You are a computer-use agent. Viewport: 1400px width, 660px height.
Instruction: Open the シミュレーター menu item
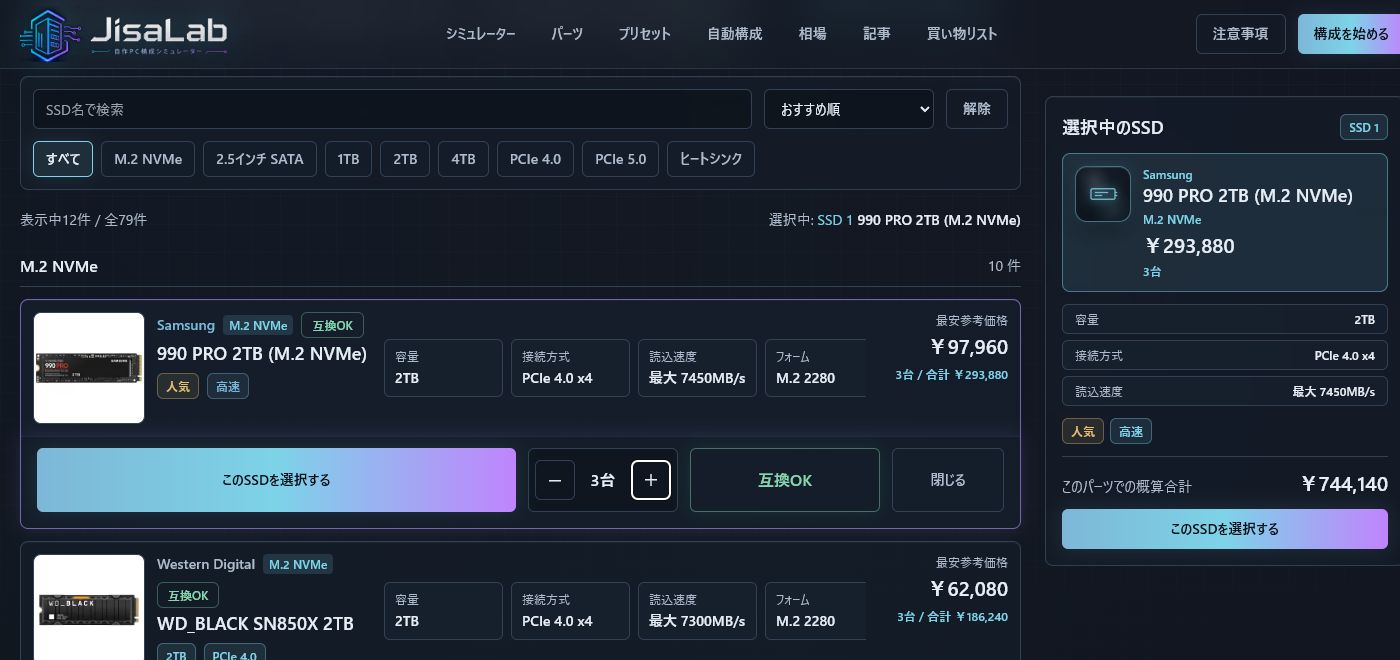(x=480, y=34)
